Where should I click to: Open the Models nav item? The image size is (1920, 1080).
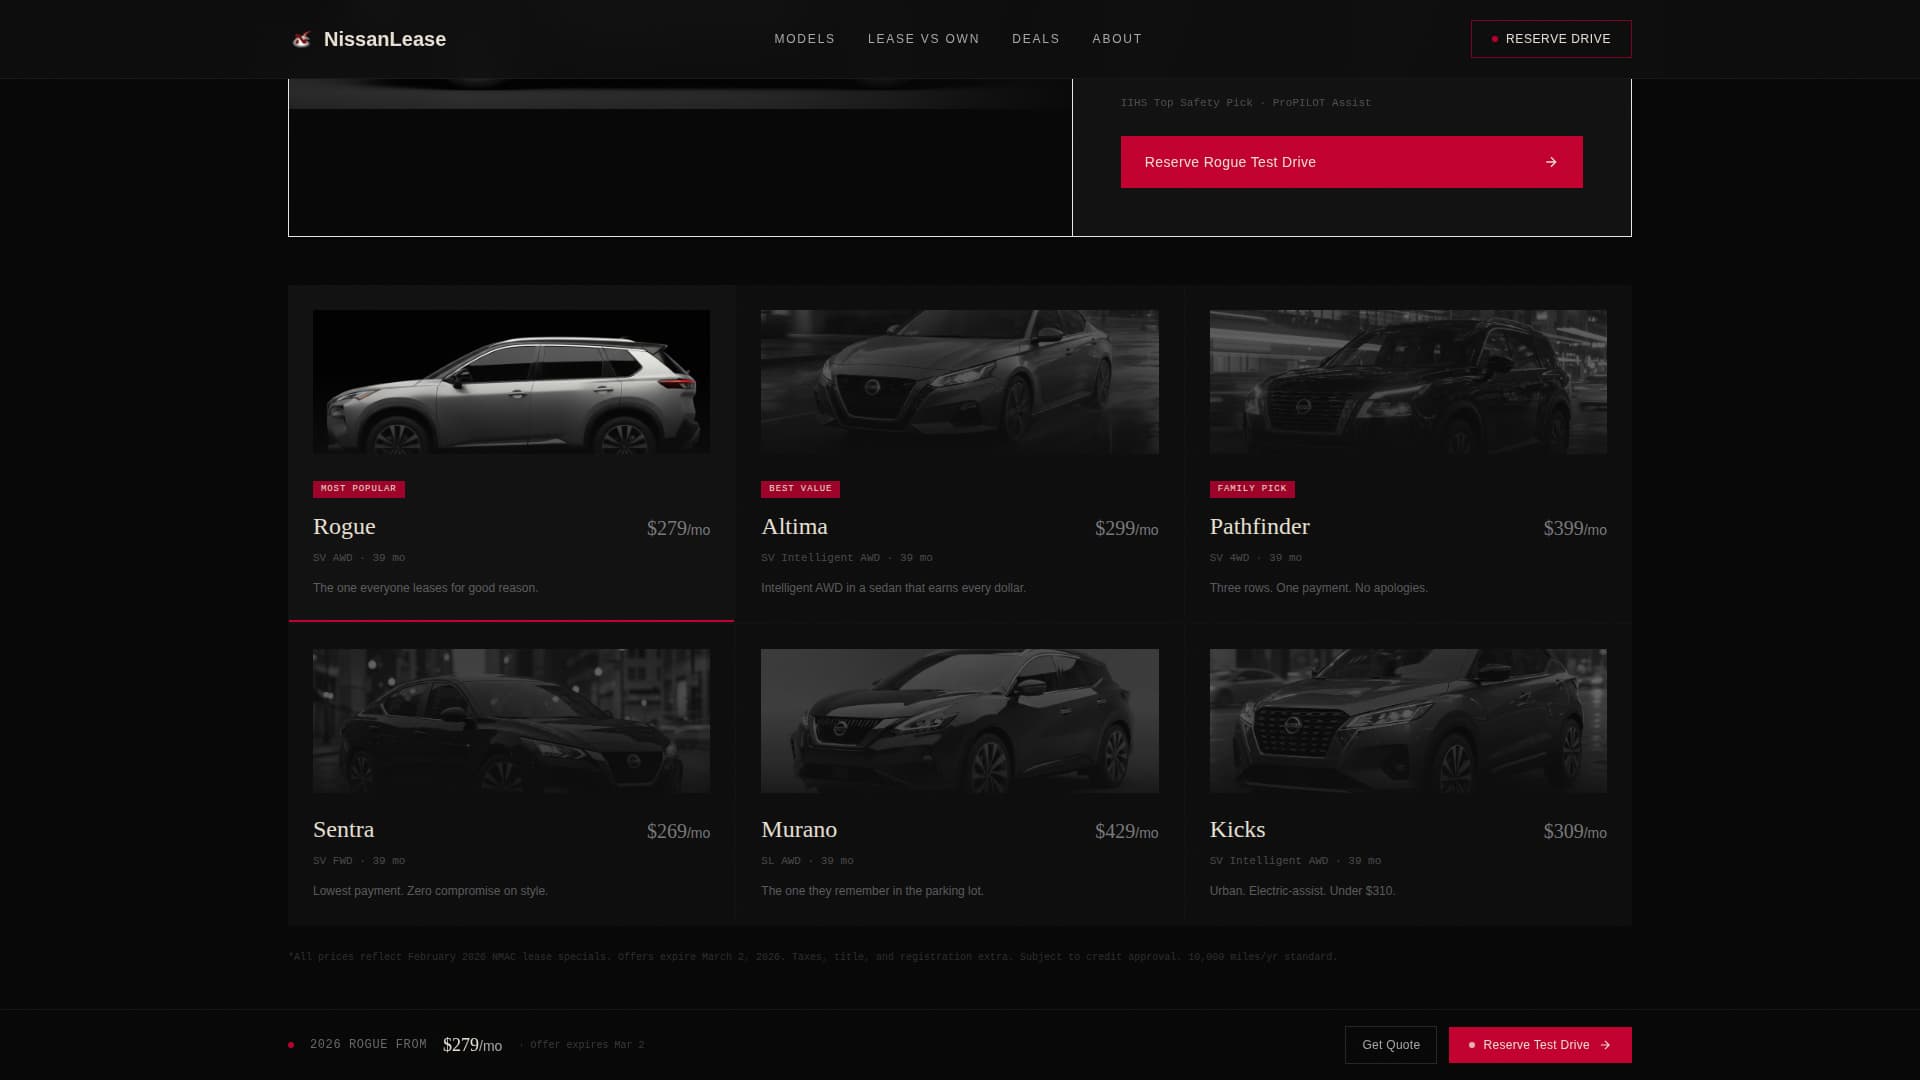[804, 39]
